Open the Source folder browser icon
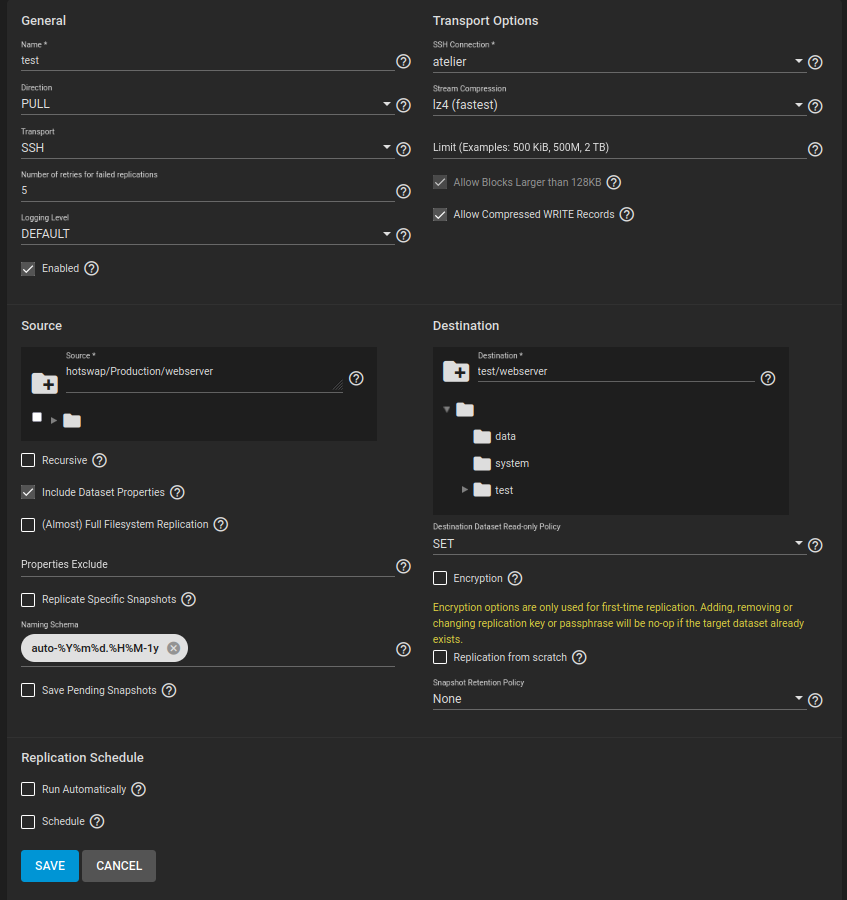 [x=44, y=382]
